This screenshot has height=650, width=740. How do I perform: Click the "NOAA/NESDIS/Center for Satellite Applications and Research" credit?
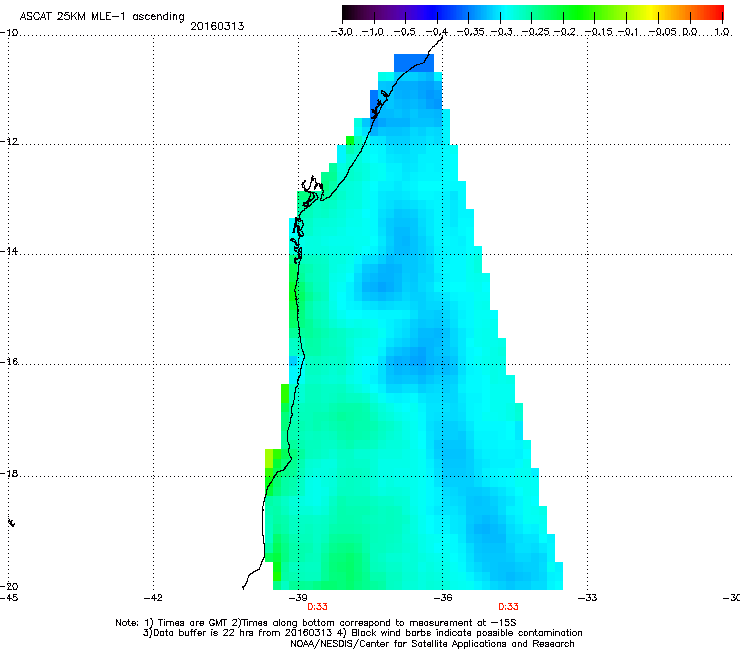coord(432,643)
